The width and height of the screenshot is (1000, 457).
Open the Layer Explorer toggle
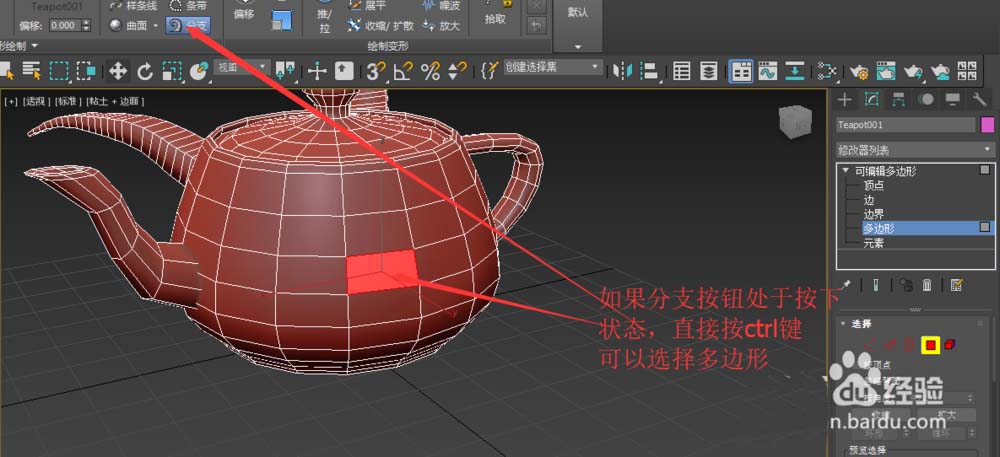coord(709,71)
